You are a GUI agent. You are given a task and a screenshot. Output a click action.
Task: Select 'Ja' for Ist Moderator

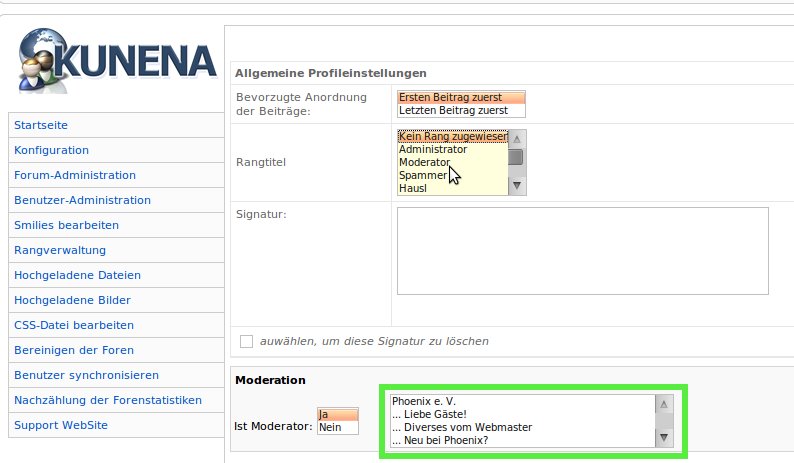[338, 414]
